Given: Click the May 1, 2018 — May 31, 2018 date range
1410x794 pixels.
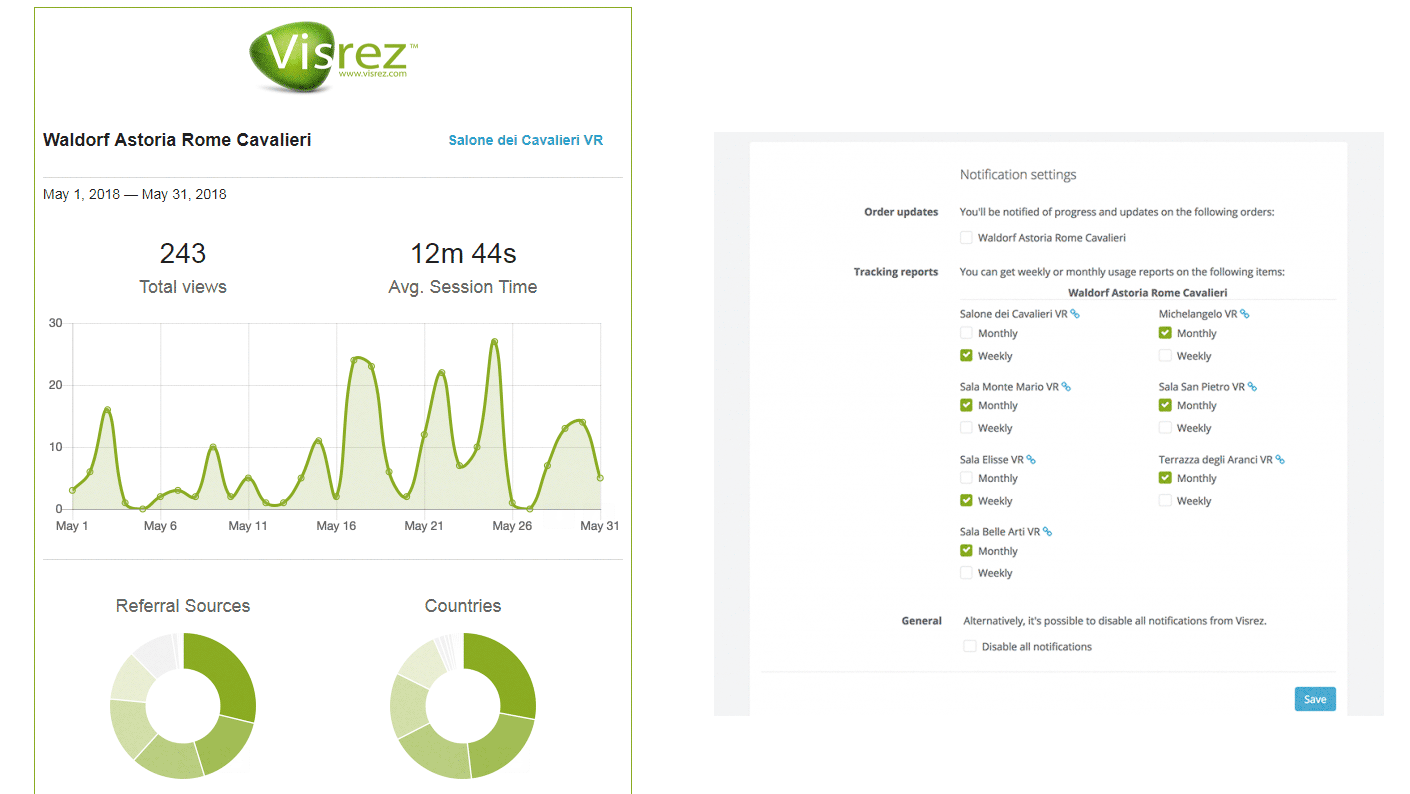Looking at the screenshot, I should (x=135, y=194).
